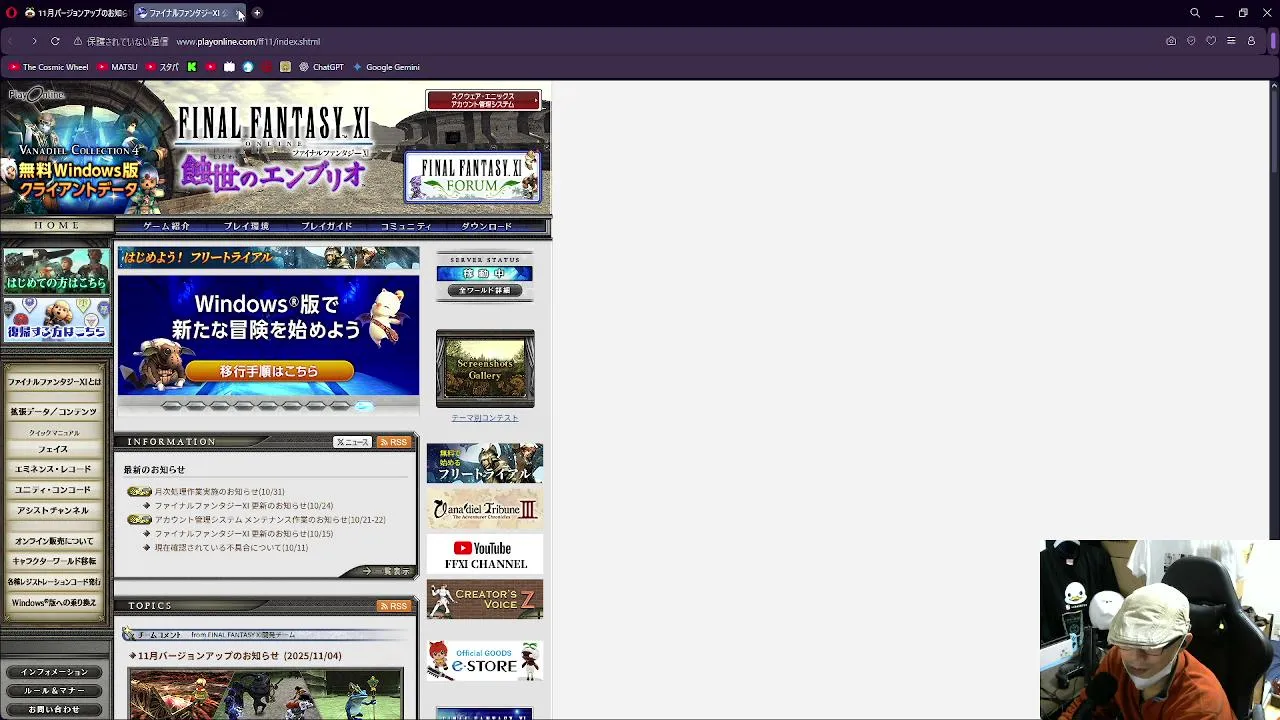Open the スタバ bookmark
Image resolution: width=1280 pixels, height=720 pixels.
(163, 67)
